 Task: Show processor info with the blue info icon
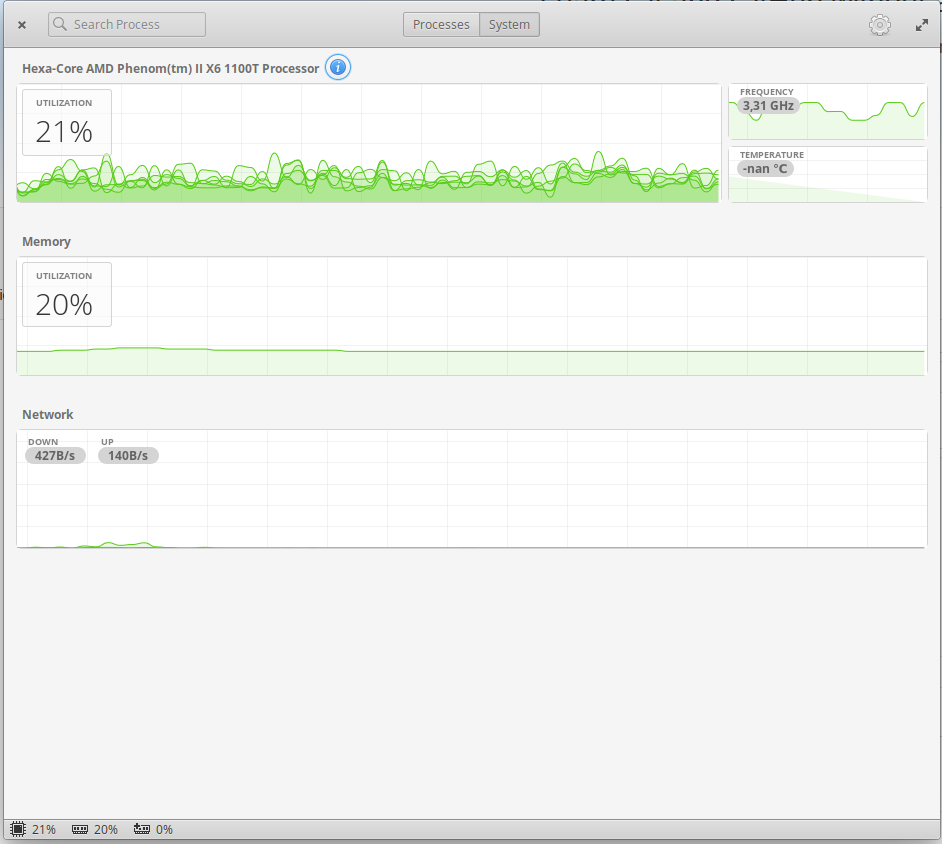coord(338,67)
